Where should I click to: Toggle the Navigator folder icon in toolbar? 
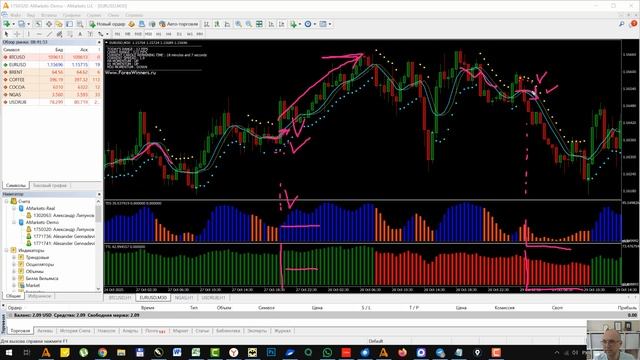(59, 24)
